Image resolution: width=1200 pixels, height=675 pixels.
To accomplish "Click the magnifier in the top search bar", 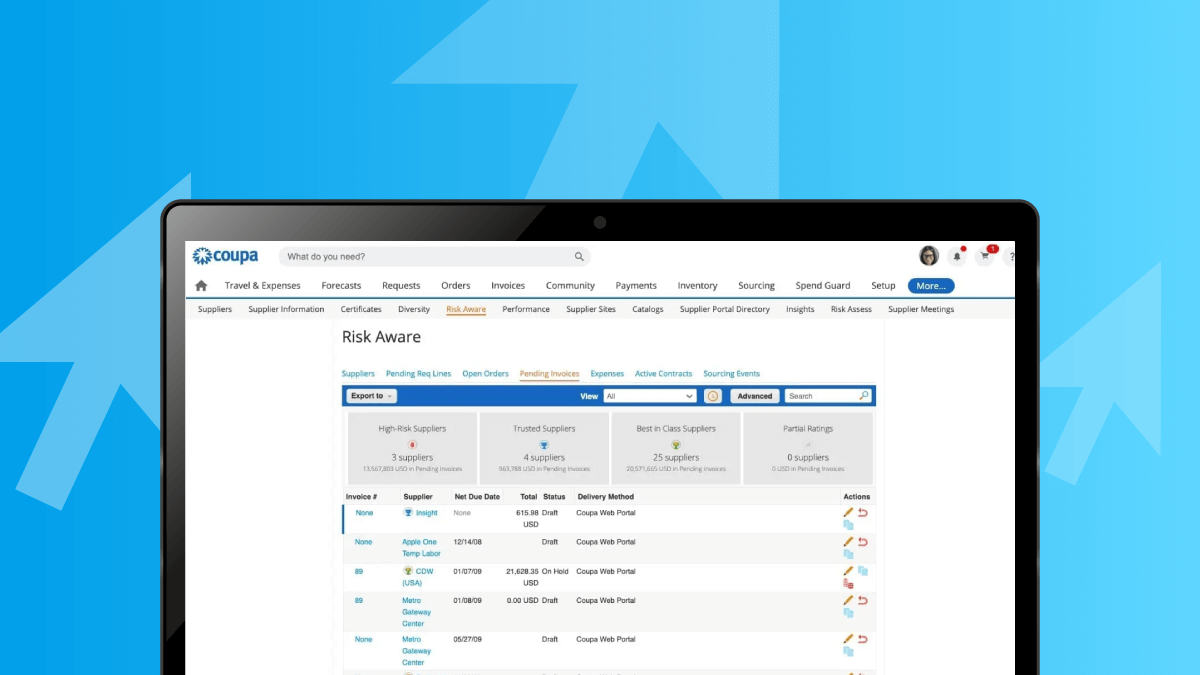I will [579, 257].
